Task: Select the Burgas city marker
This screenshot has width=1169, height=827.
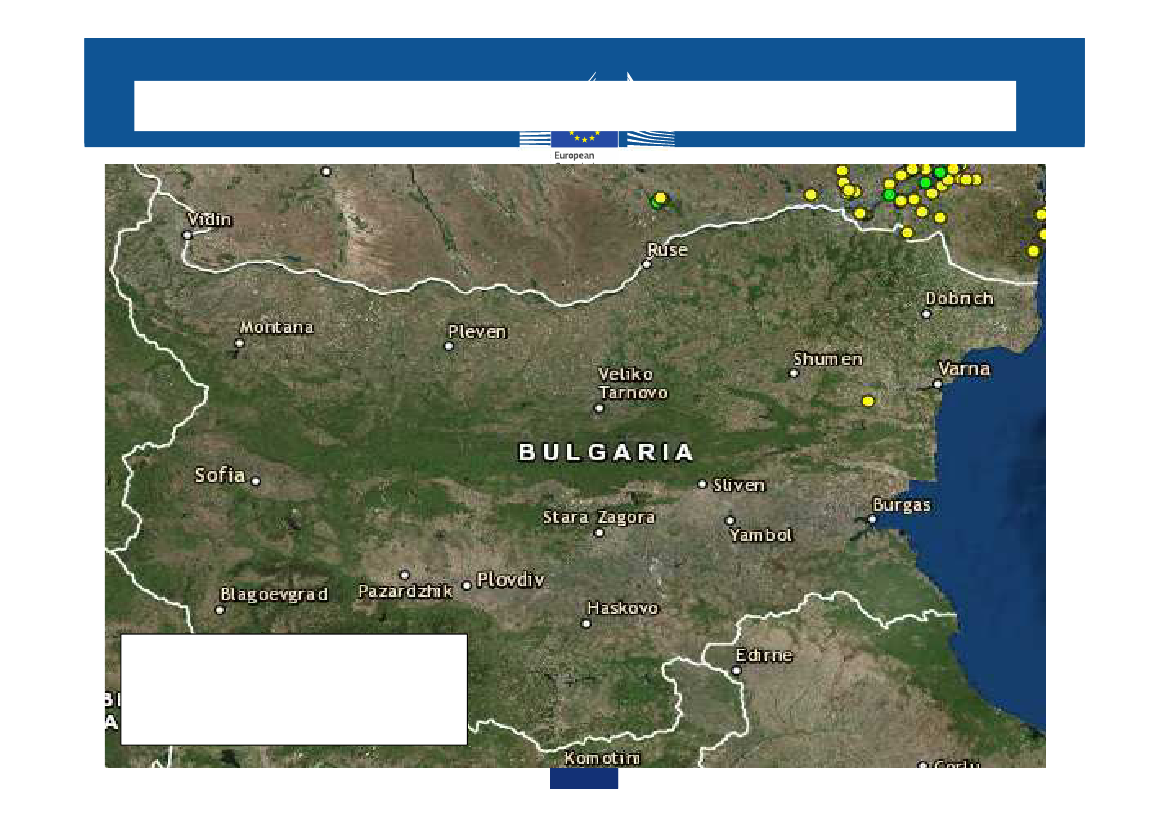Action: point(872,519)
